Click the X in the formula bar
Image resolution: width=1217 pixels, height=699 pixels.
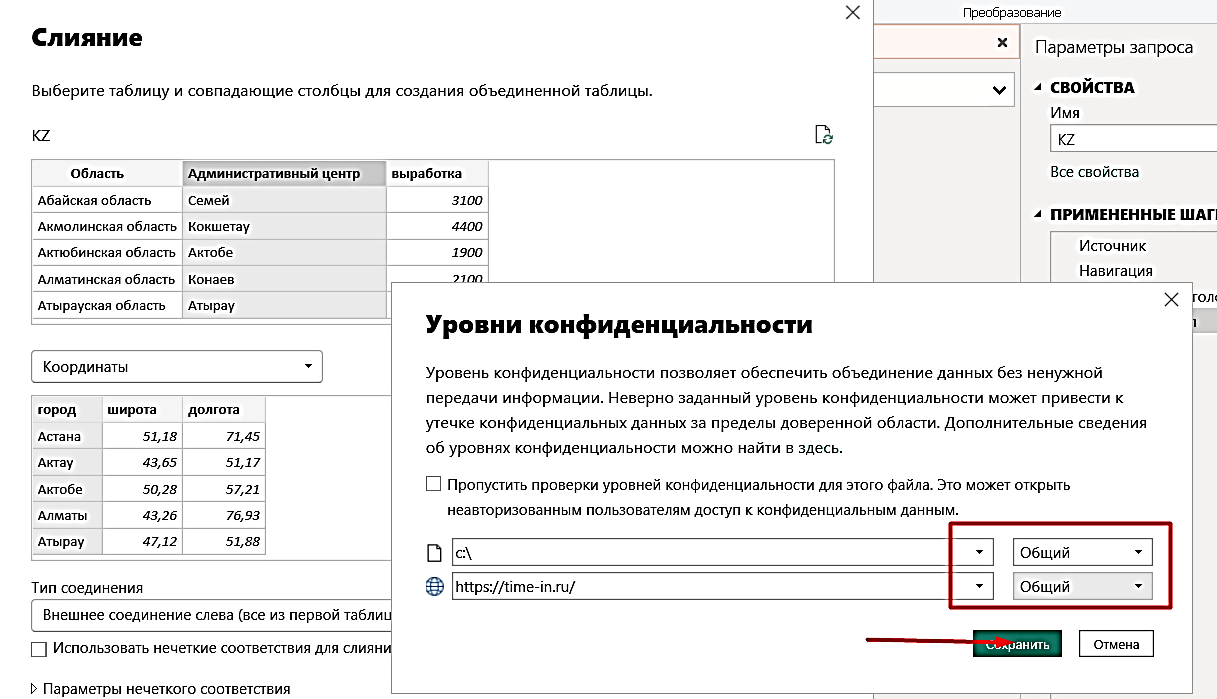[x=1002, y=43]
